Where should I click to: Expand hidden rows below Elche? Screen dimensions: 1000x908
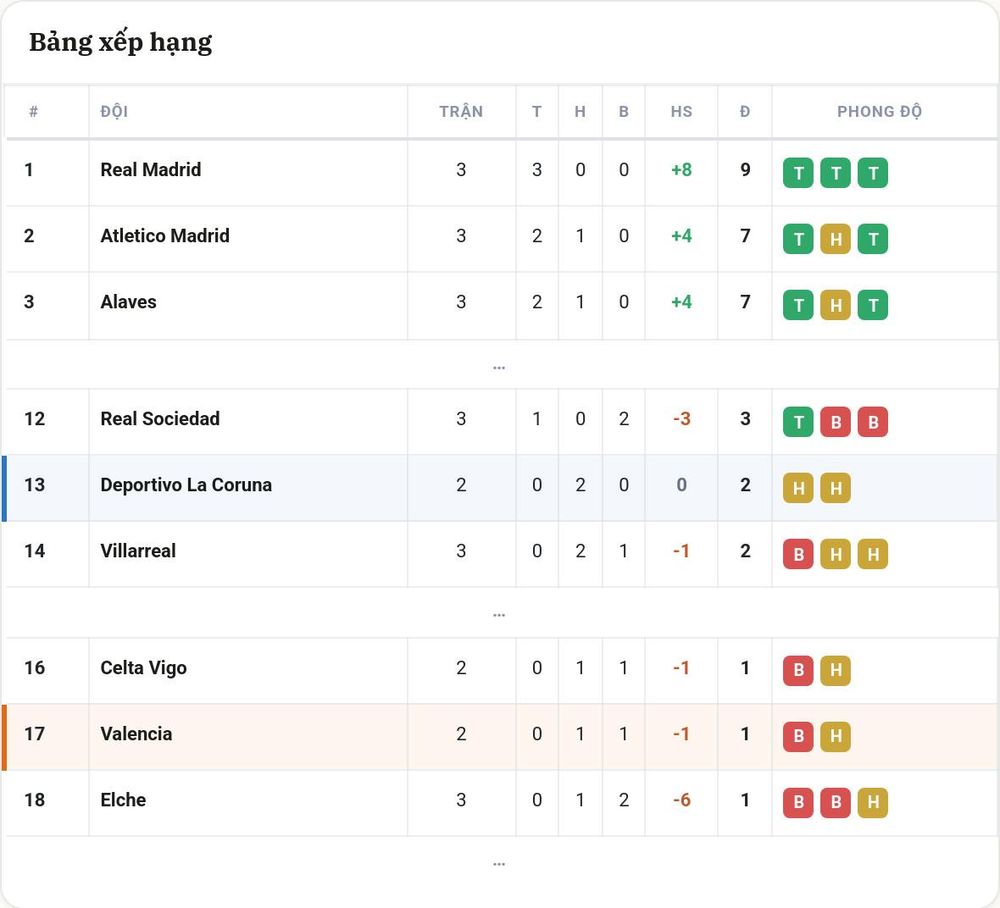[x=499, y=864]
